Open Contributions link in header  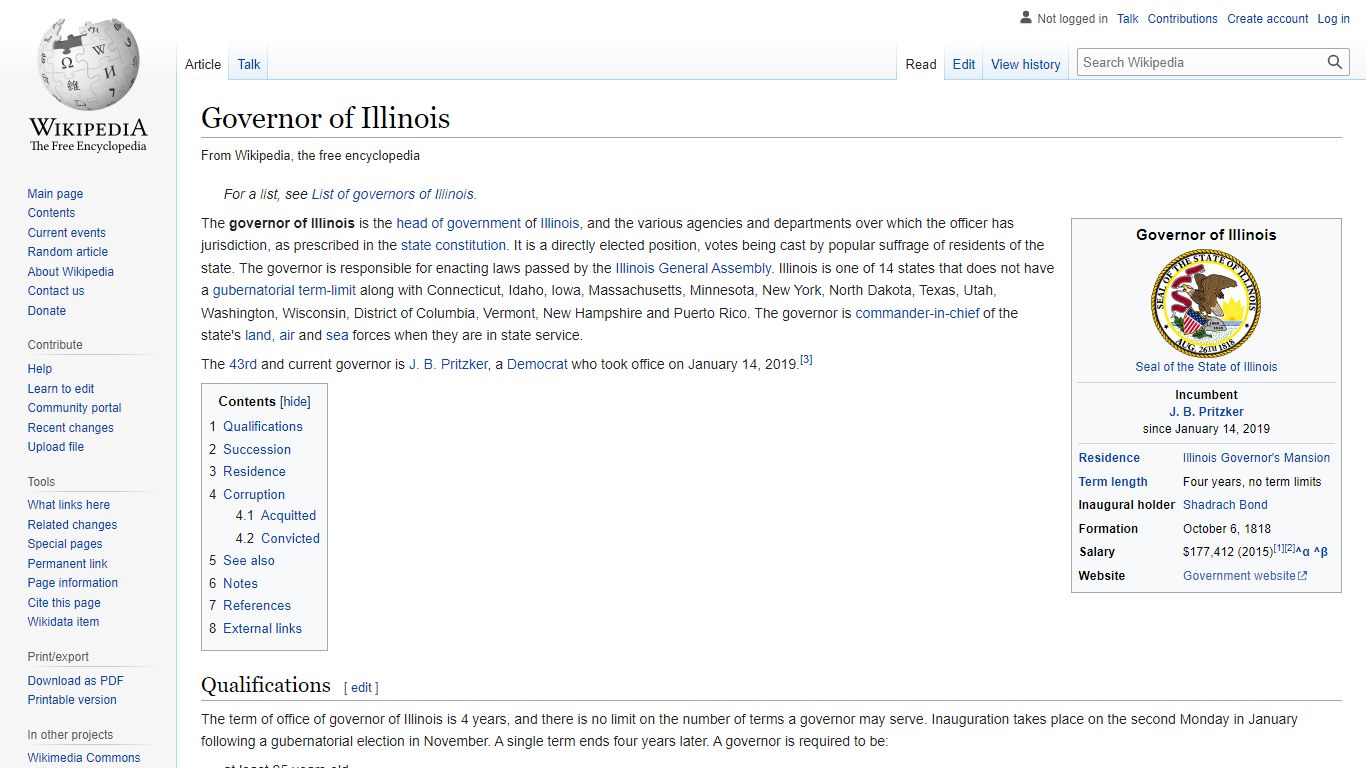[1182, 19]
